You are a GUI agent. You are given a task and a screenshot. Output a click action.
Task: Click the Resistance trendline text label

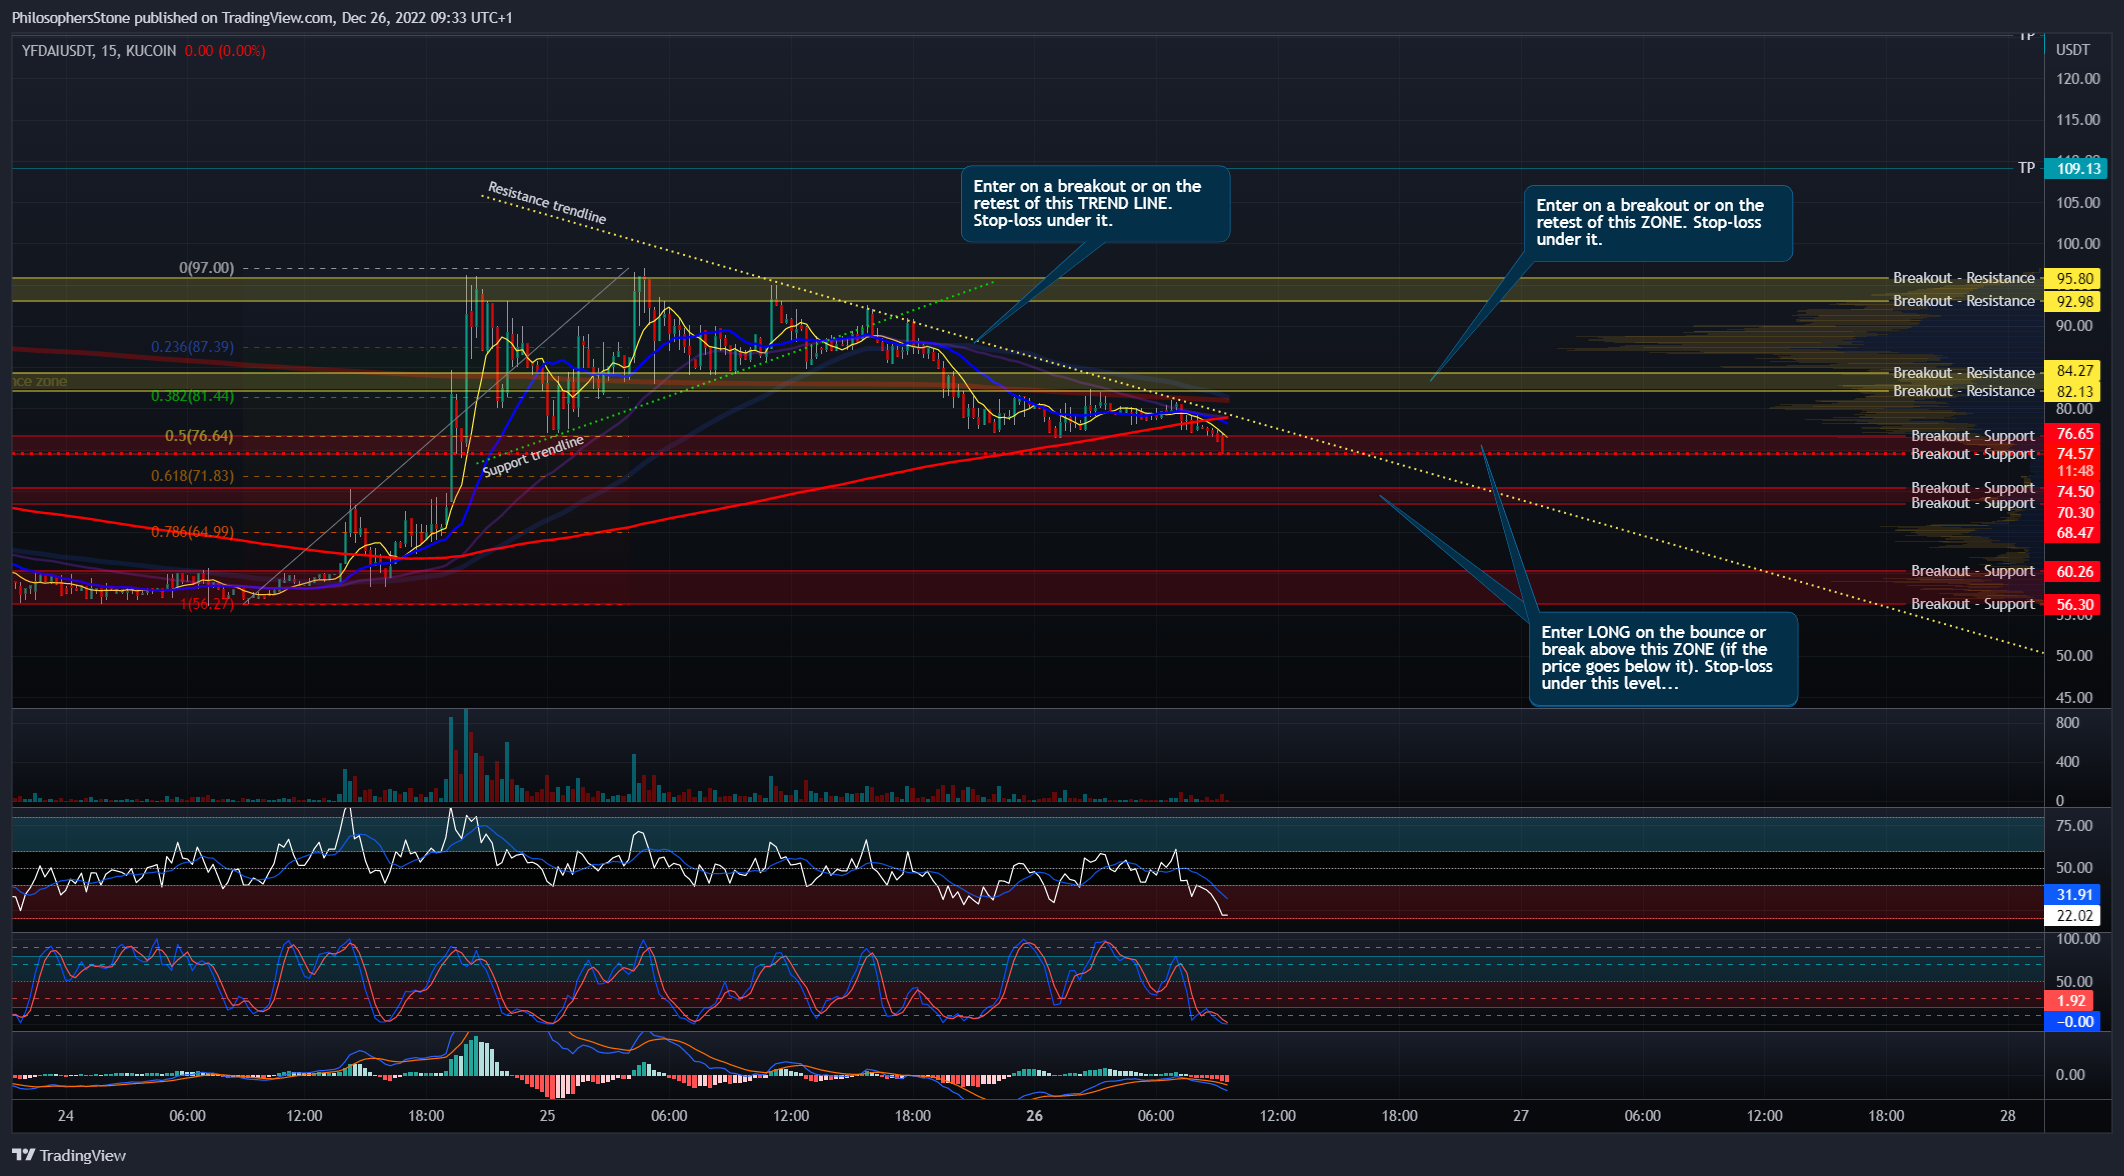(547, 203)
